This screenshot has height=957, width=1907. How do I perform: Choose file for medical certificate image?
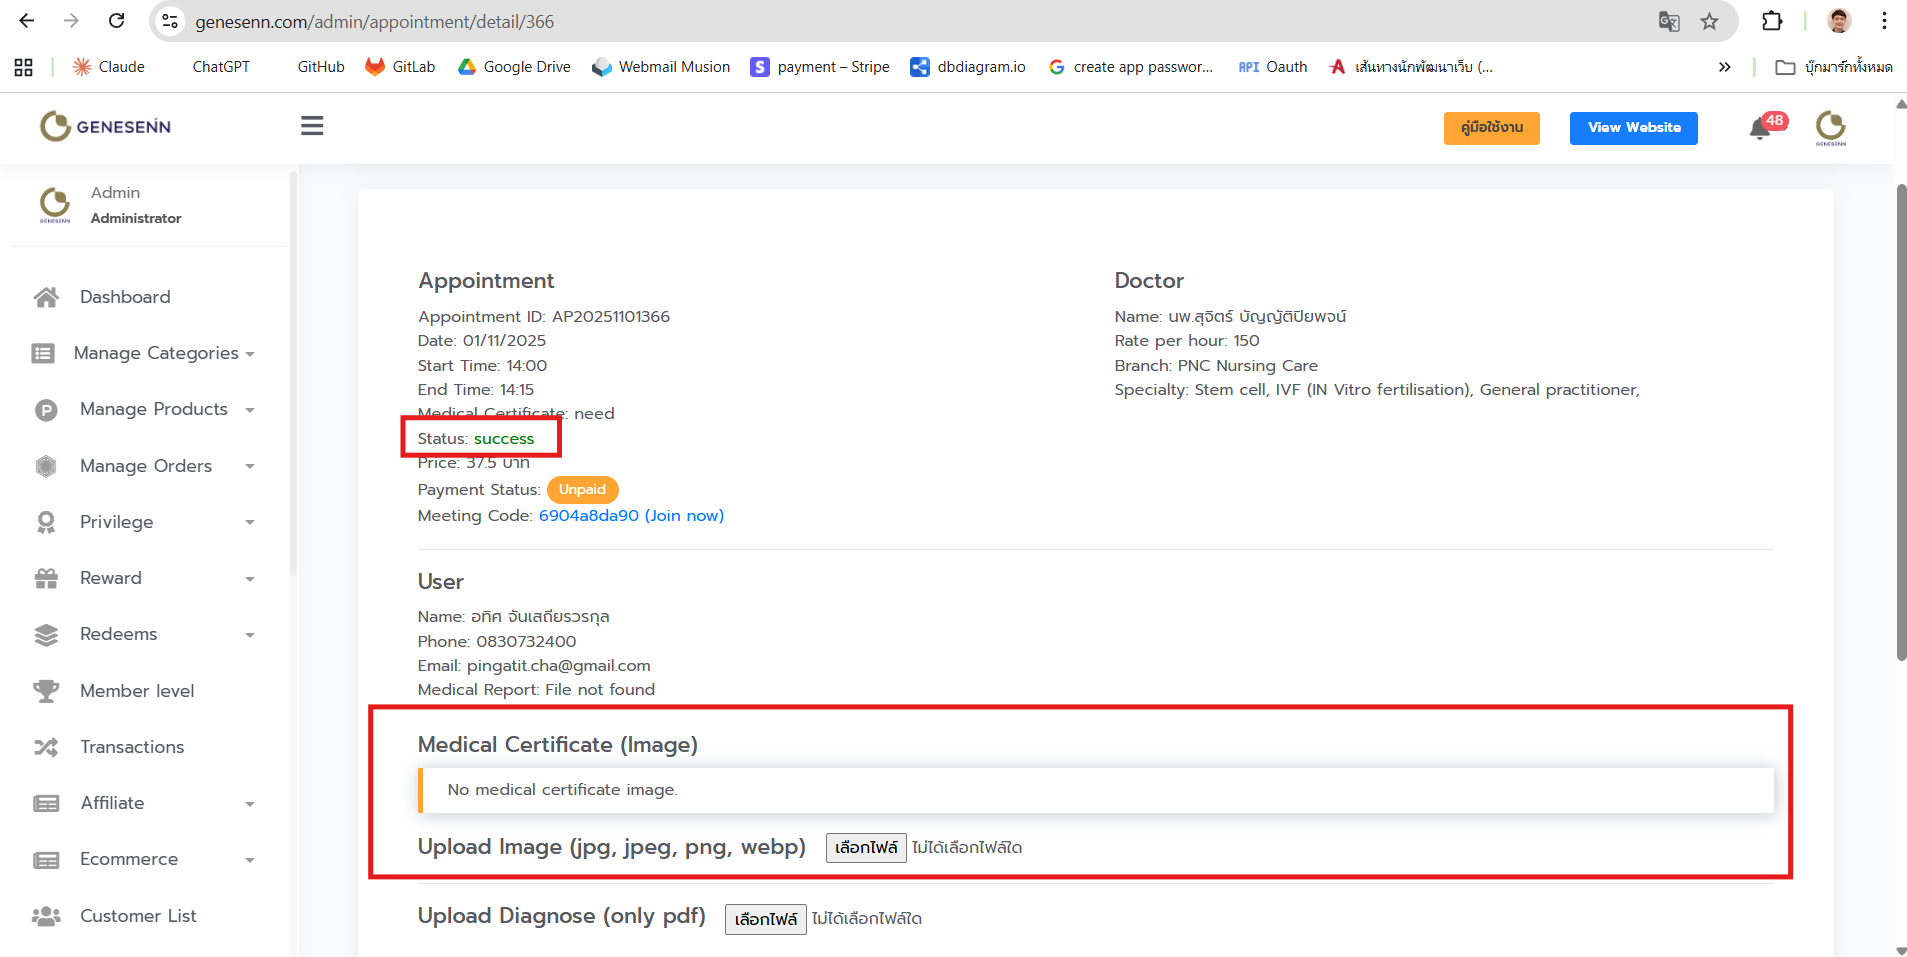[866, 848]
